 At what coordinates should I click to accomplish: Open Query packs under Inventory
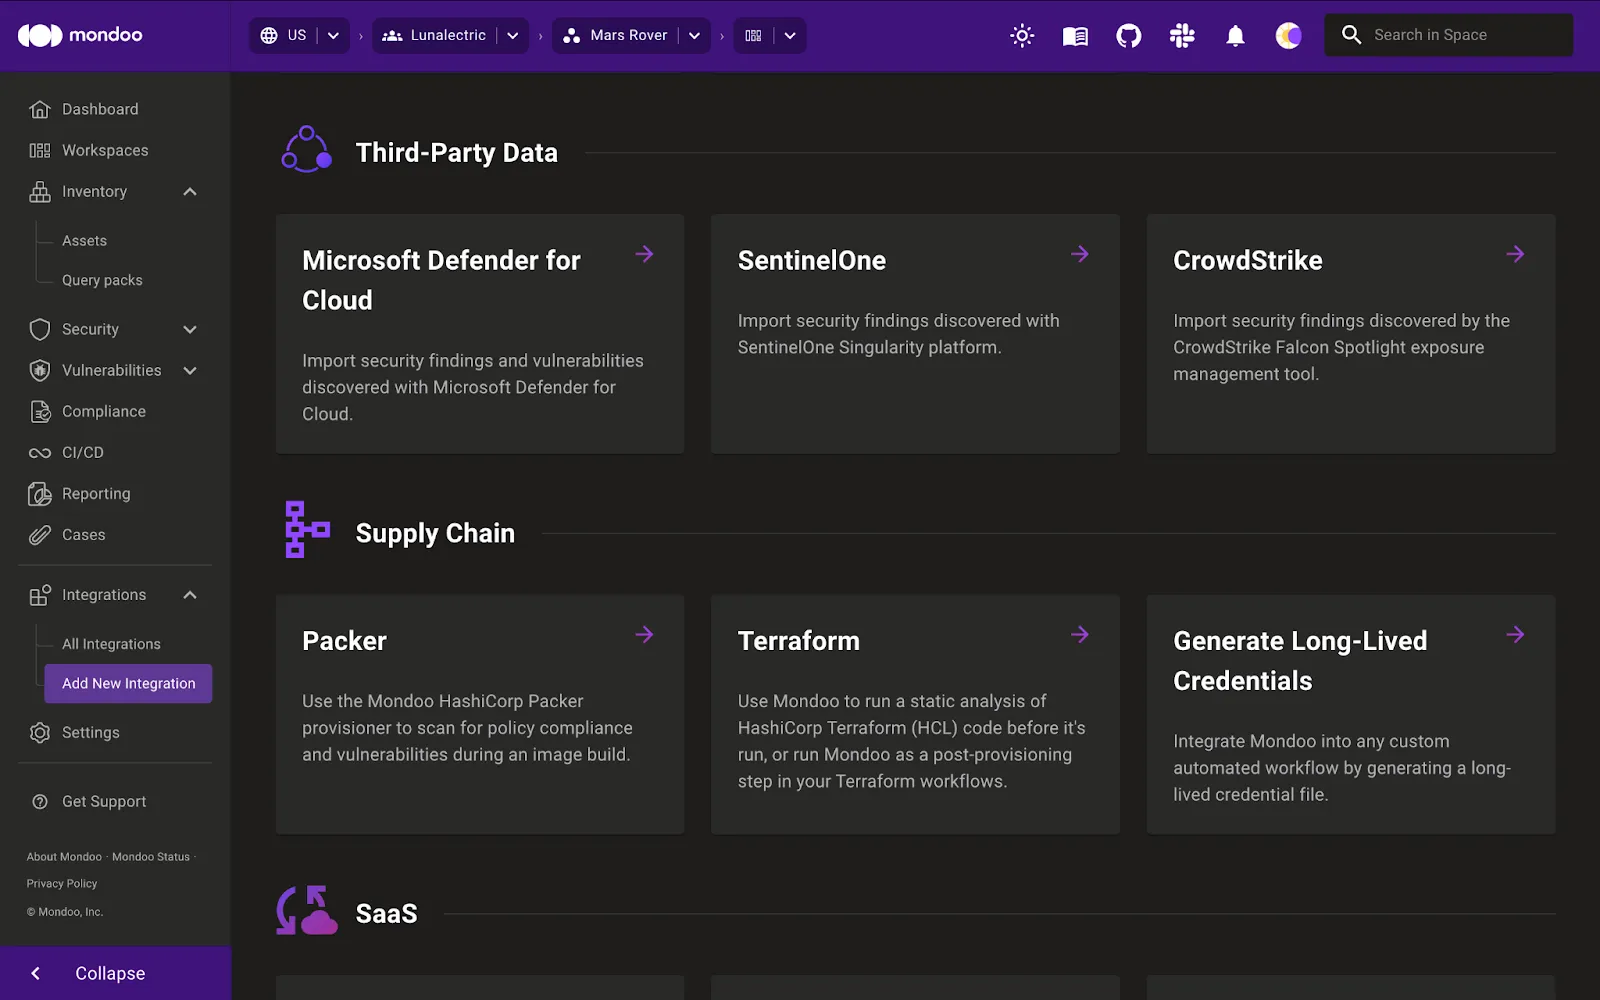click(102, 280)
